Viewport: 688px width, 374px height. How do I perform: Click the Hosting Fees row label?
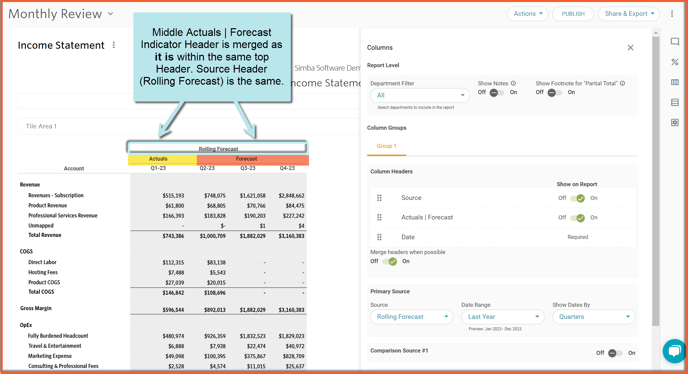click(x=43, y=272)
